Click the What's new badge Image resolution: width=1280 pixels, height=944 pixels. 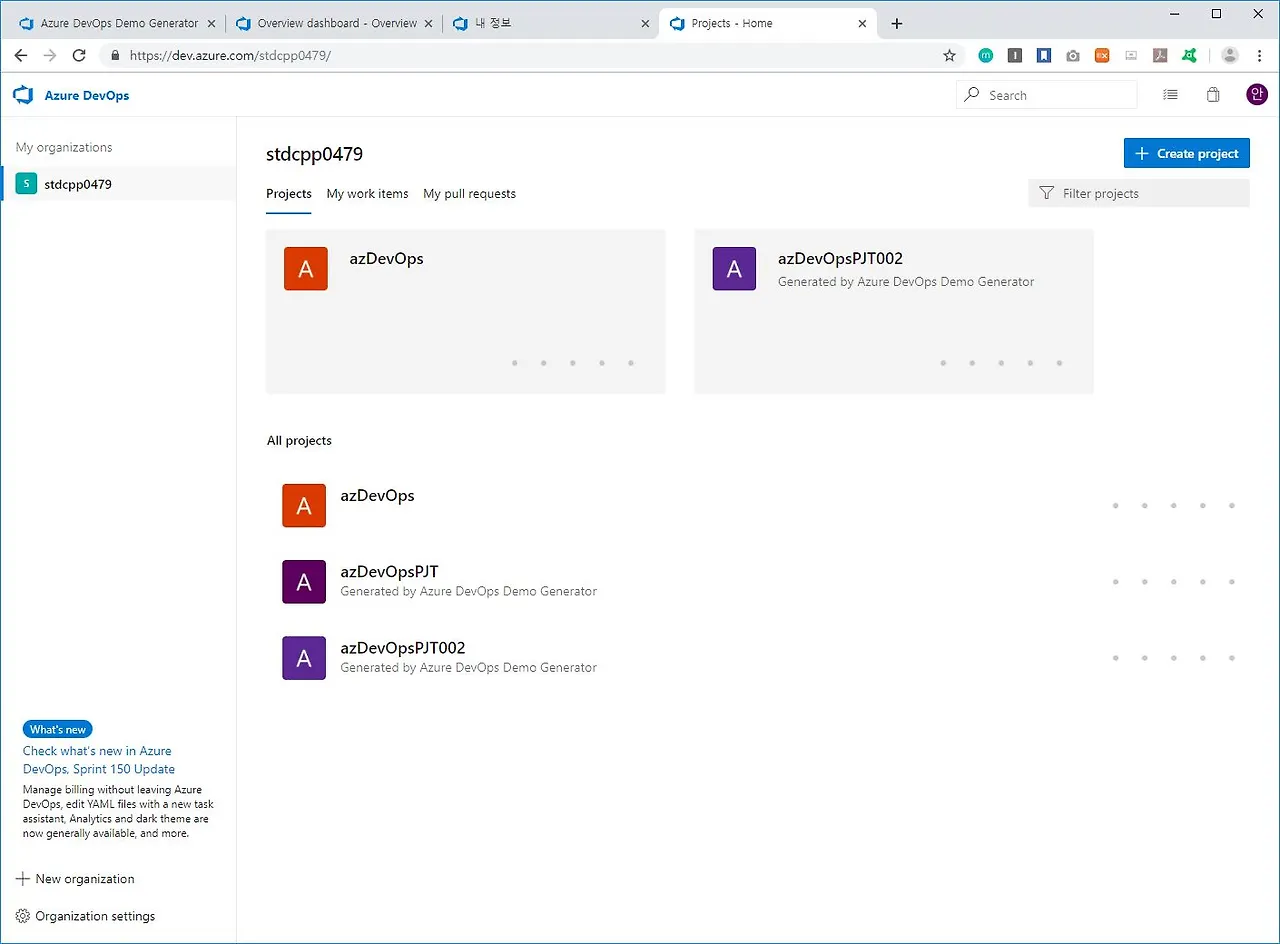58,729
